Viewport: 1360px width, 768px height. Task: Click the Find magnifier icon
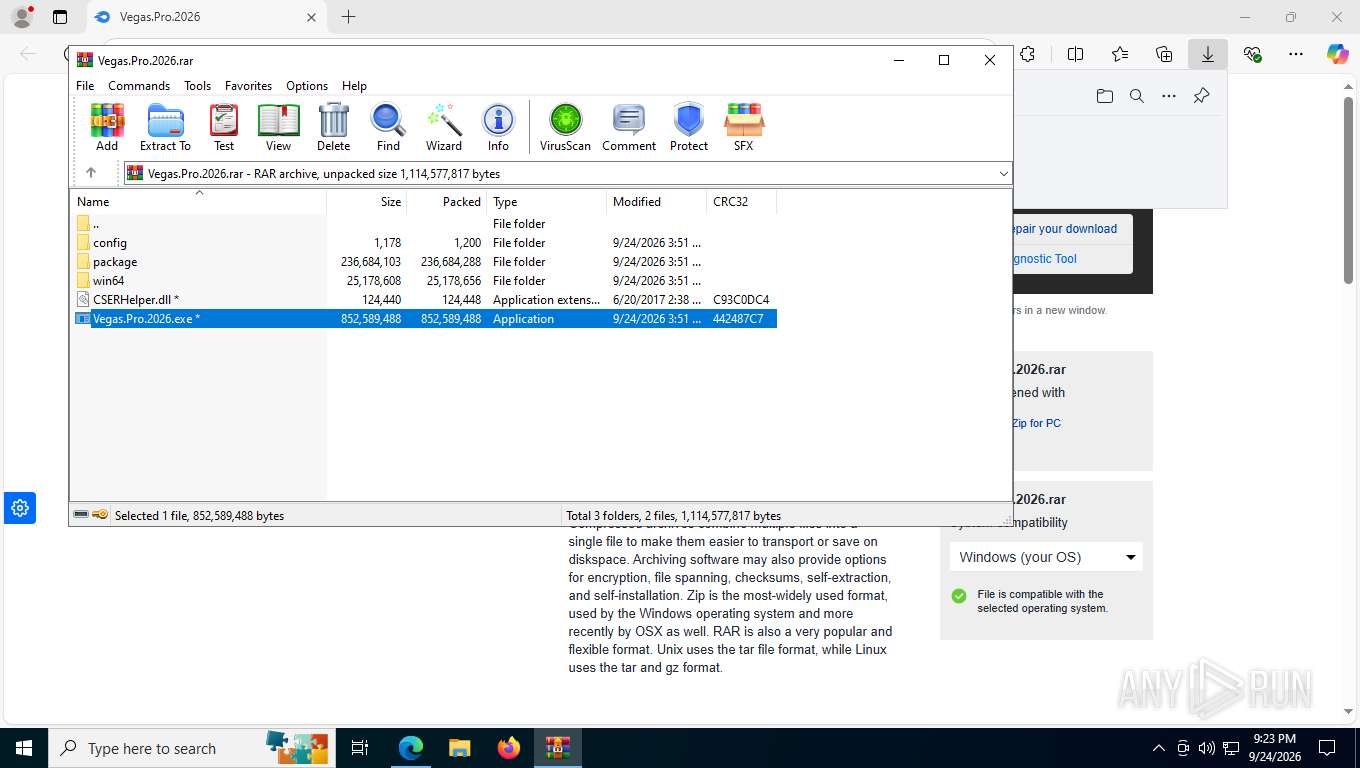point(388,127)
